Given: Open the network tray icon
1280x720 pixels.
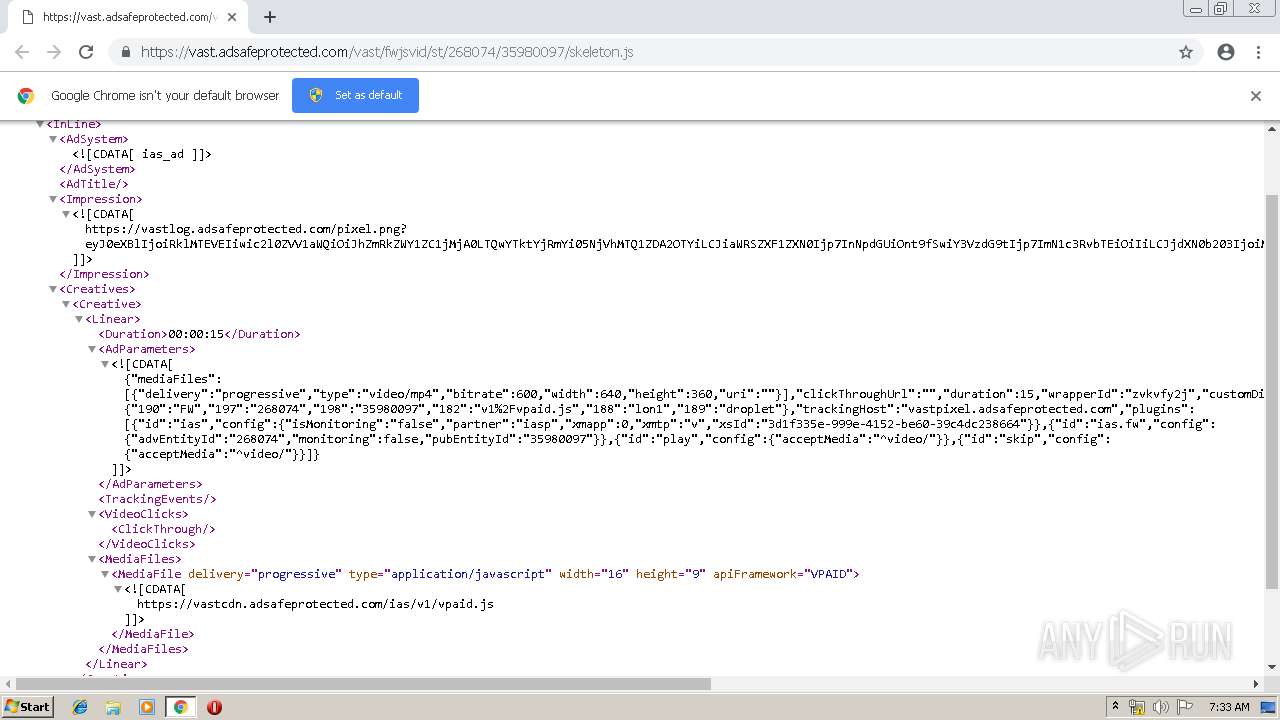Looking at the screenshot, I should point(1137,707).
